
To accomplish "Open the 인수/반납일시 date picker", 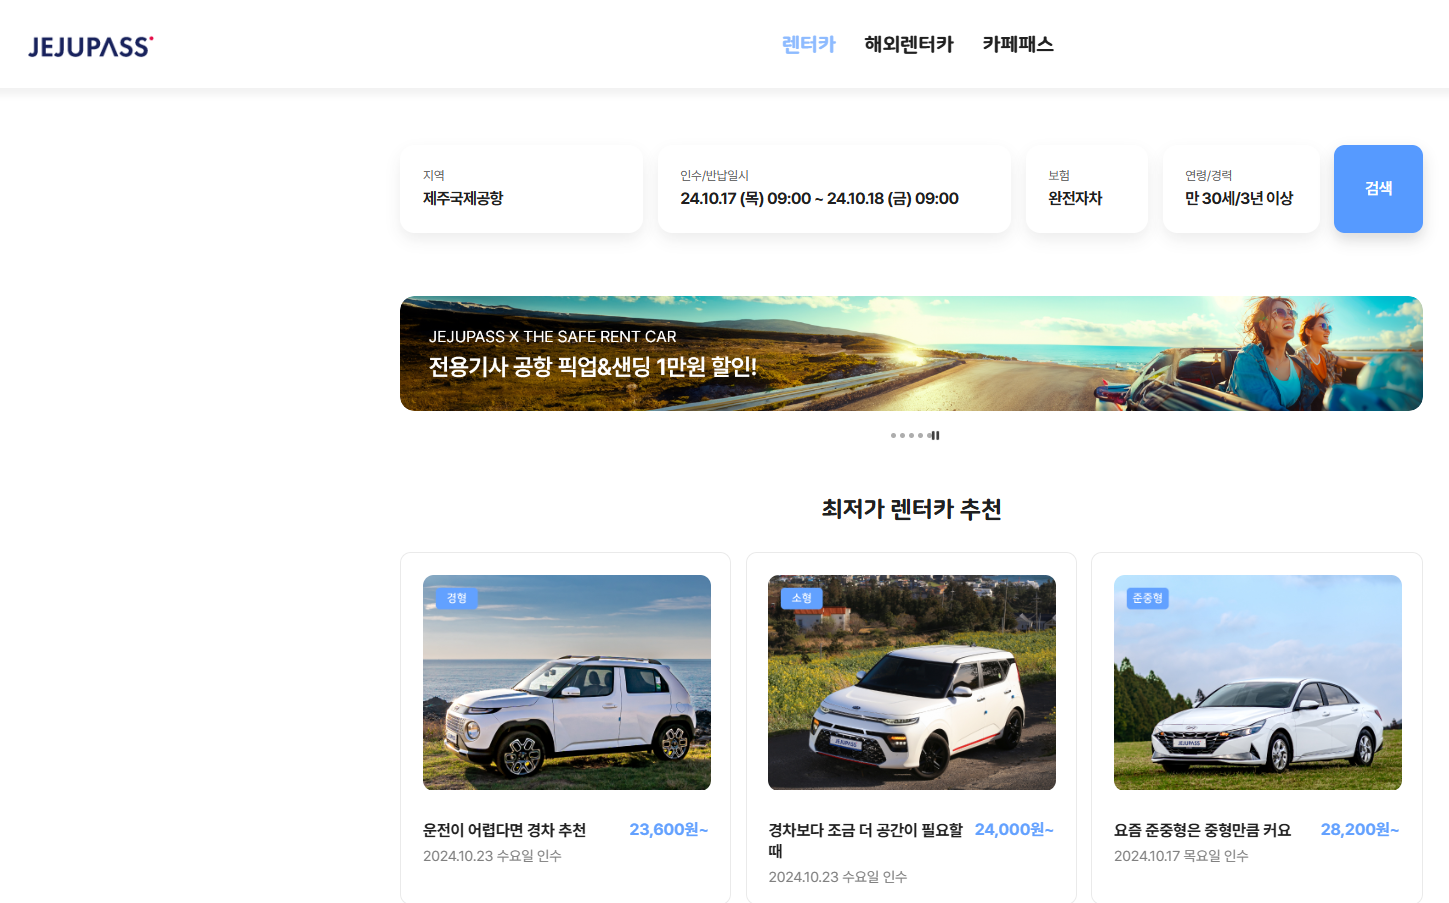I will [x=834, y=189].
